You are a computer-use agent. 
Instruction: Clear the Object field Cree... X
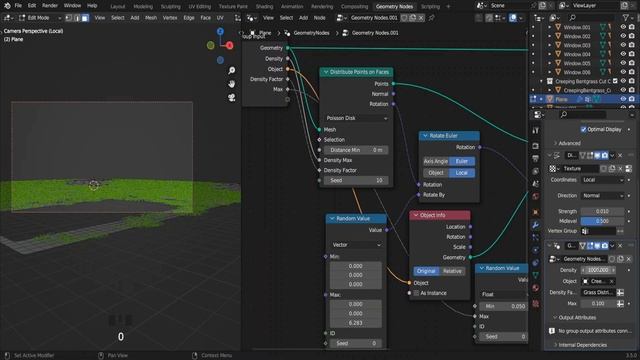[611, 282]
